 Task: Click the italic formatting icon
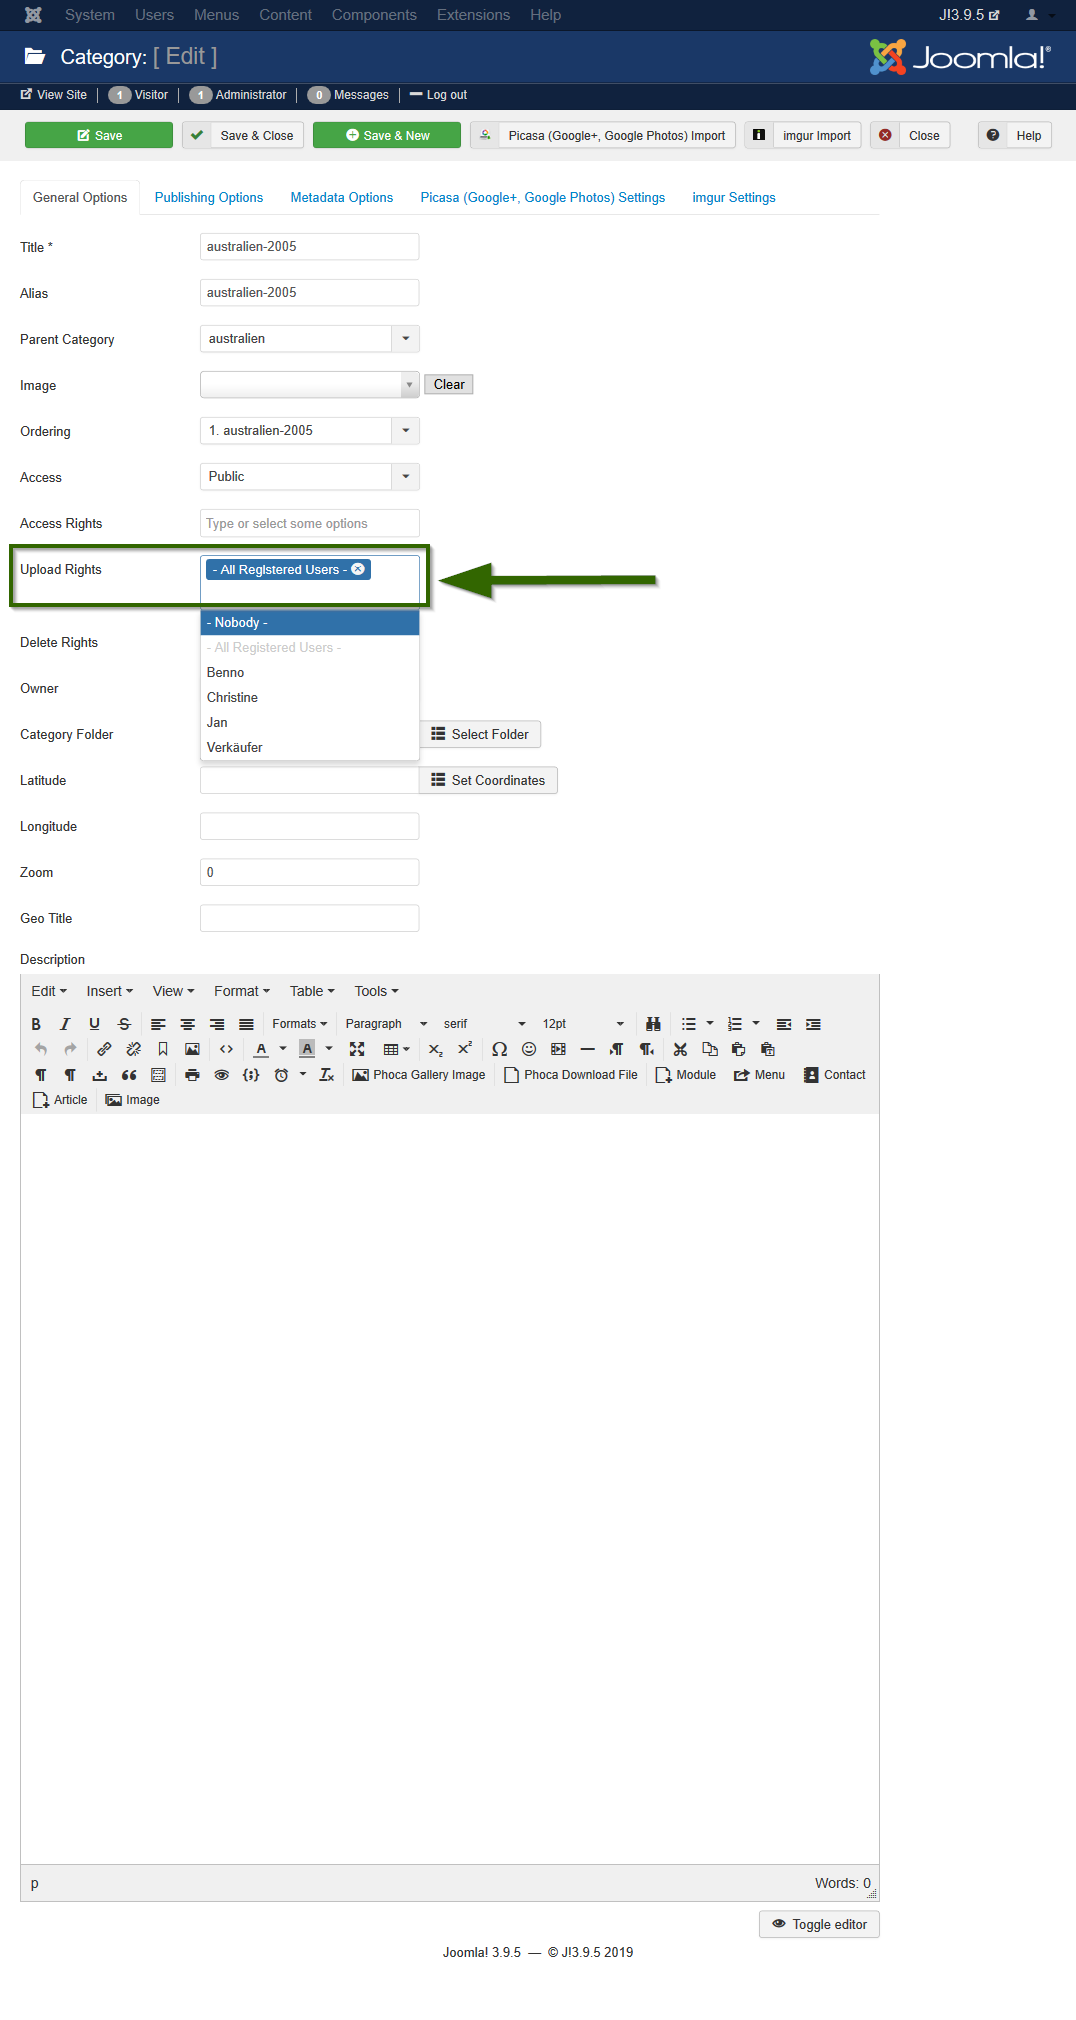[x=65, y=1024]
